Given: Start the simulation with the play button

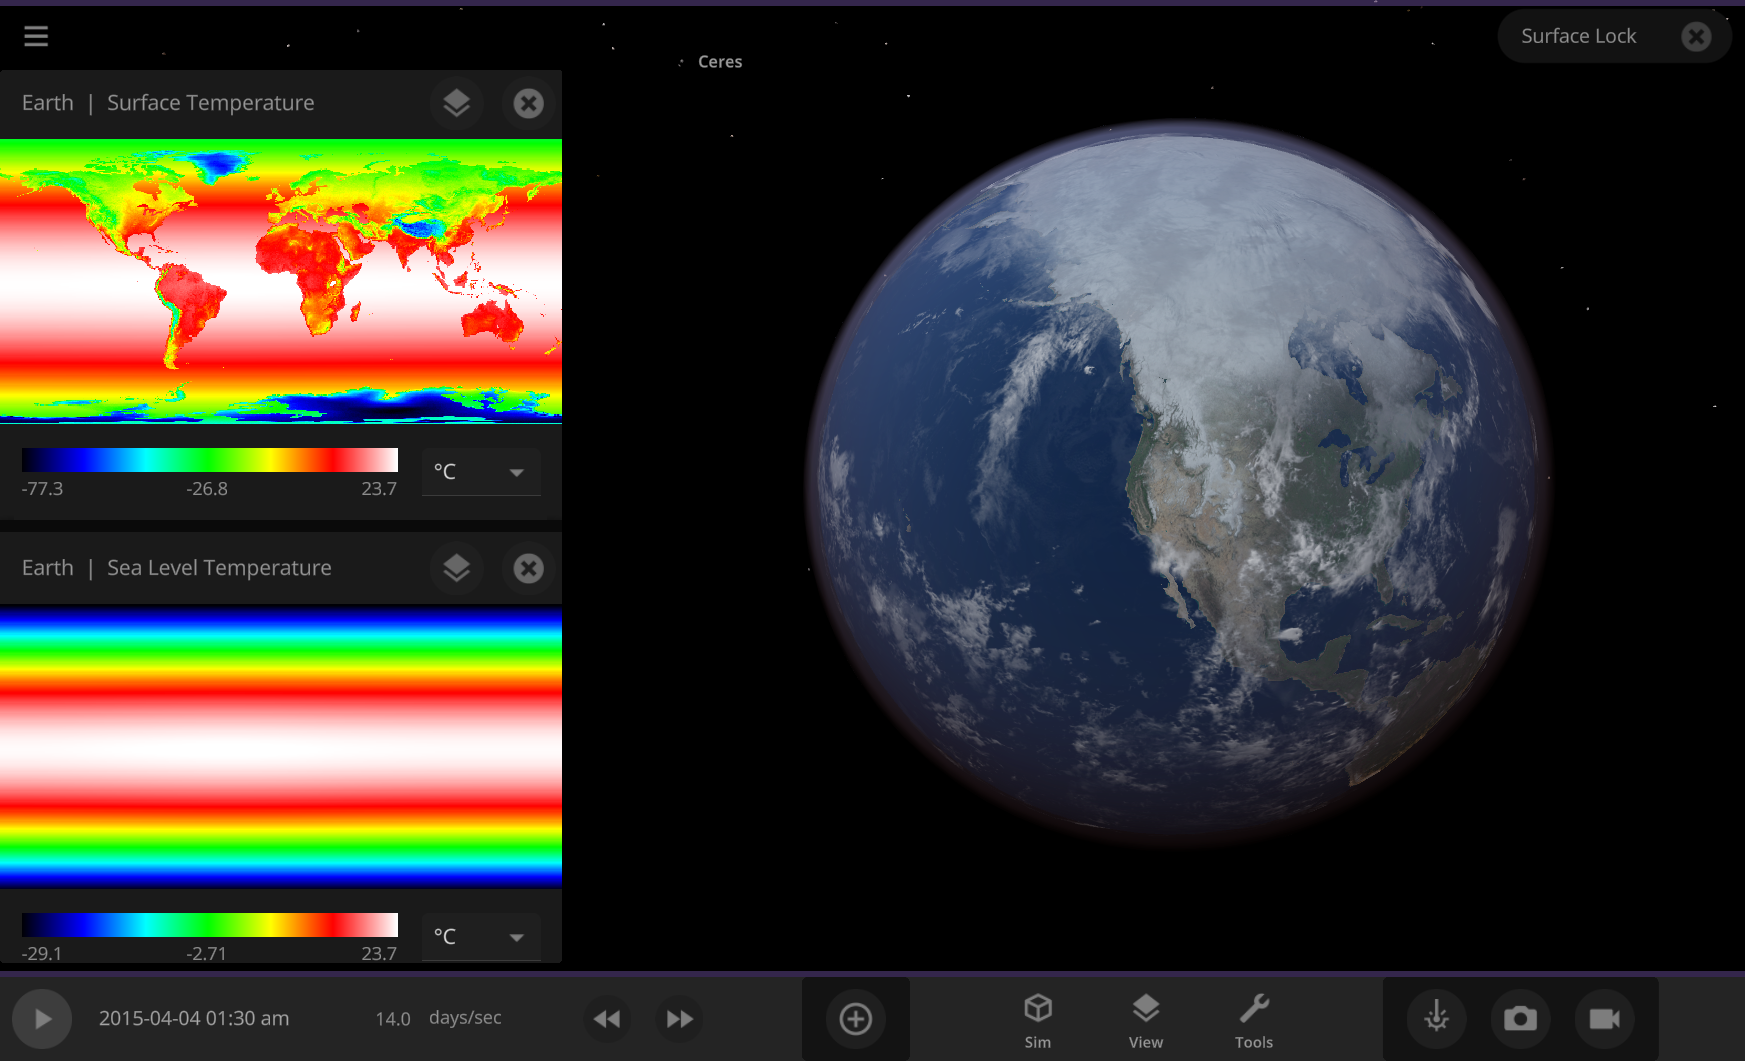Looking at the screenshot, I should click(42, 1019).
